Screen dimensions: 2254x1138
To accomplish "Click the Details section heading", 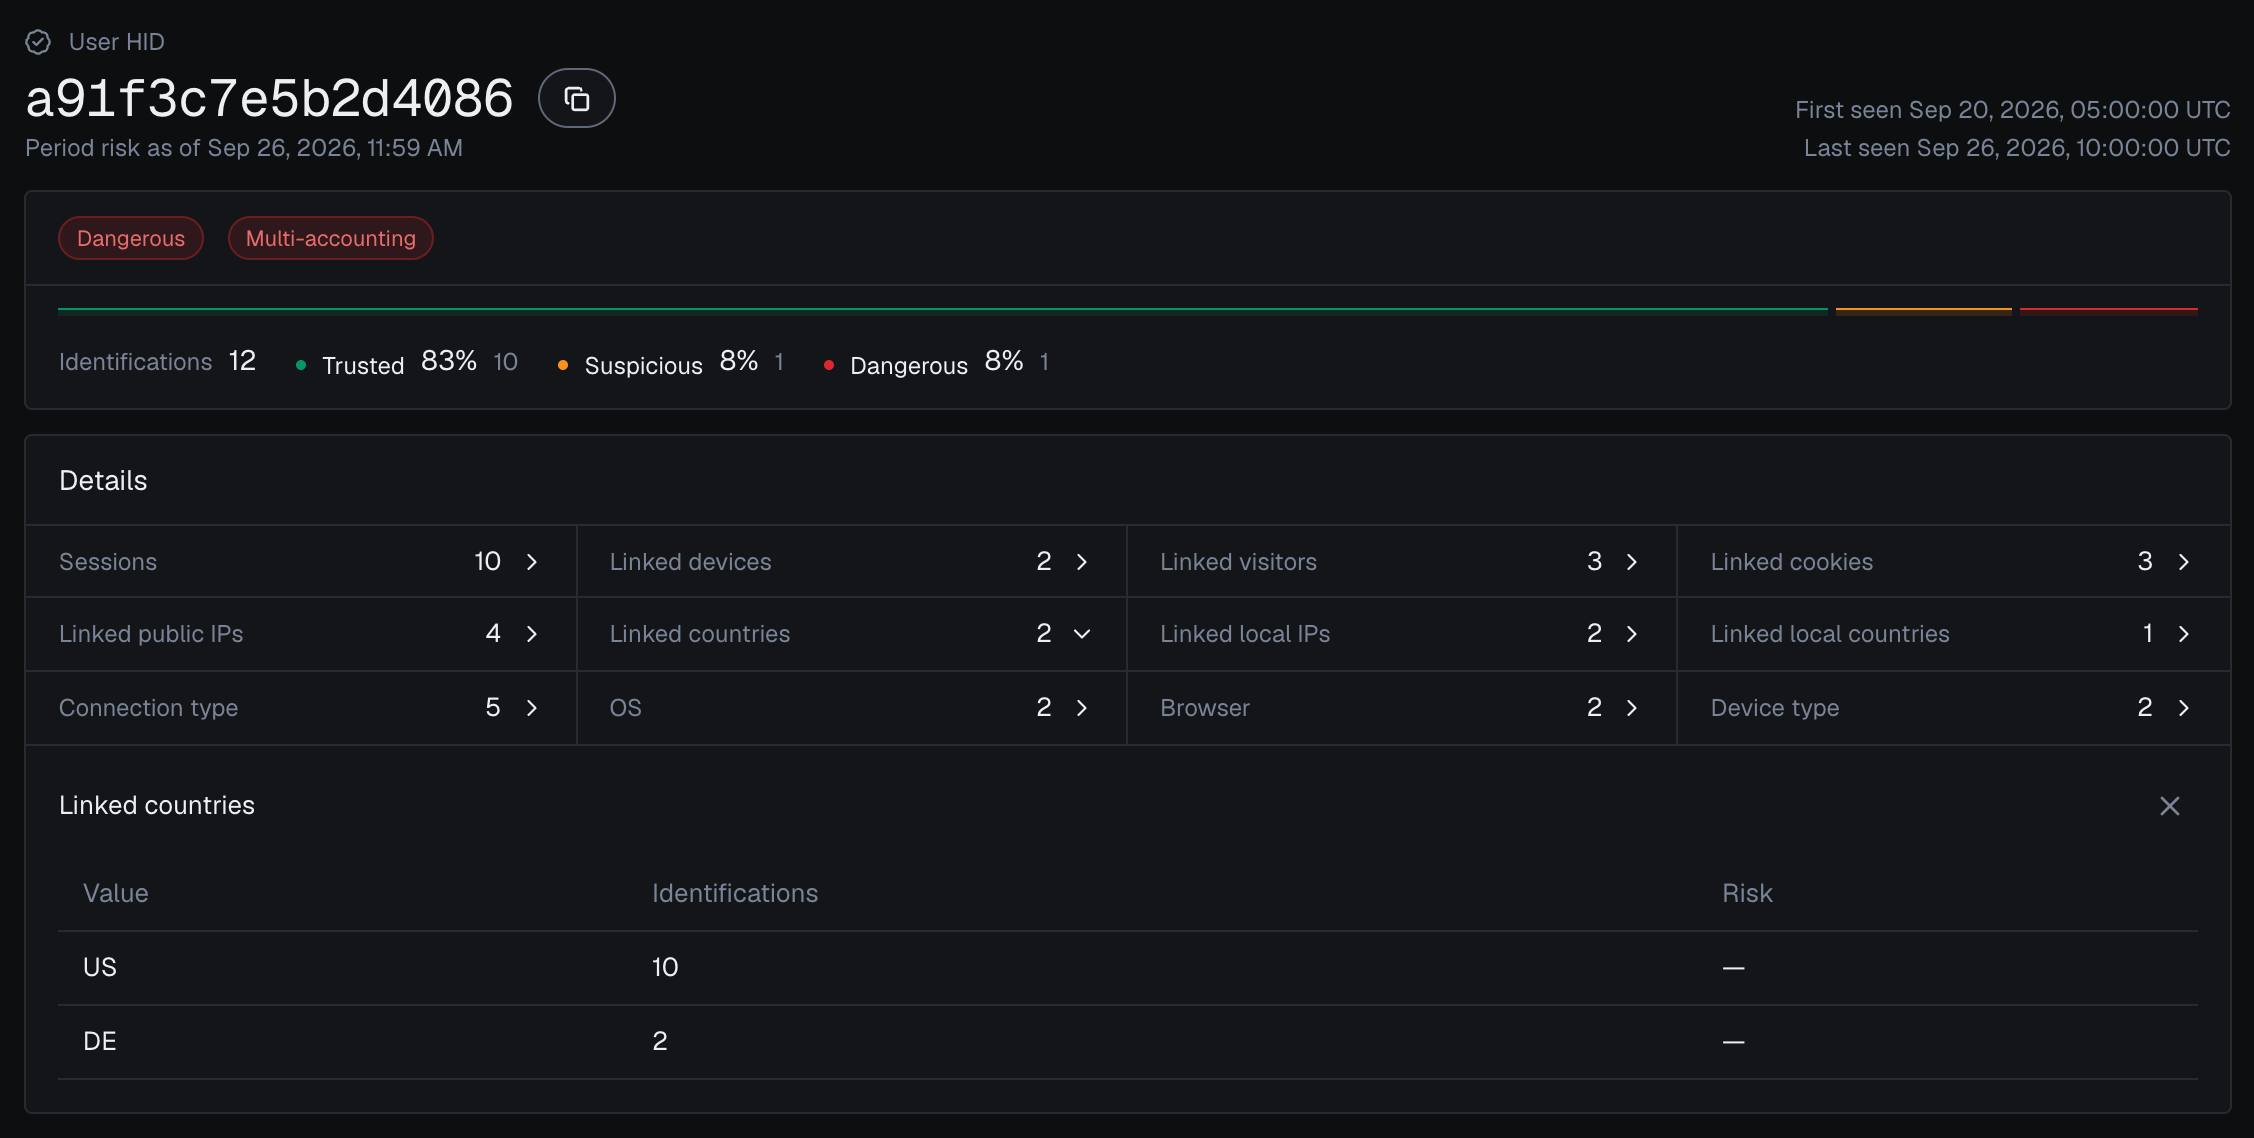I will click(x=103, y=481).
